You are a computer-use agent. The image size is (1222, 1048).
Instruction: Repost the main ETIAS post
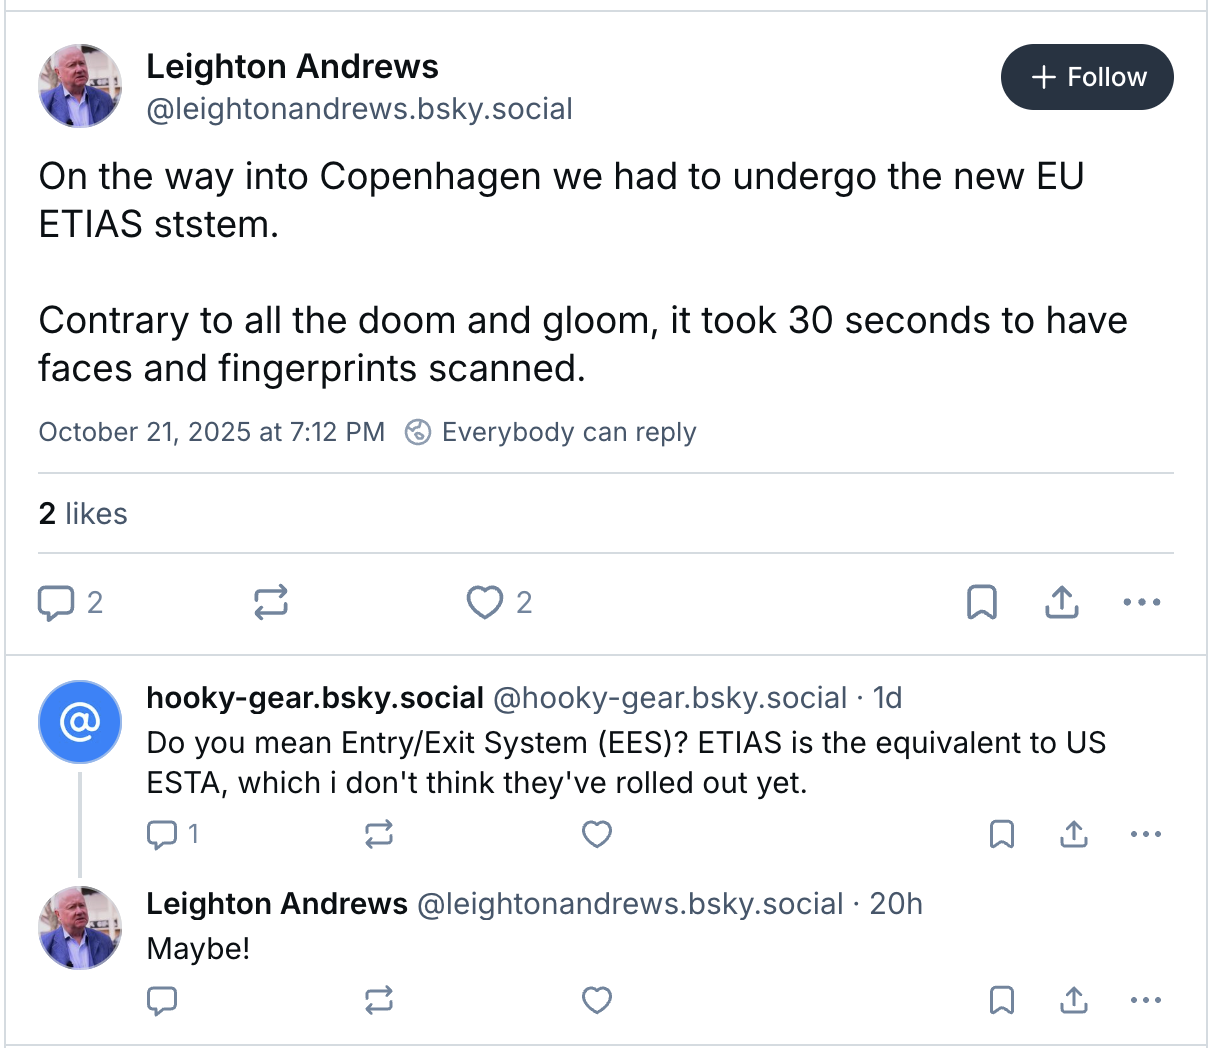[x=271, y=602]
